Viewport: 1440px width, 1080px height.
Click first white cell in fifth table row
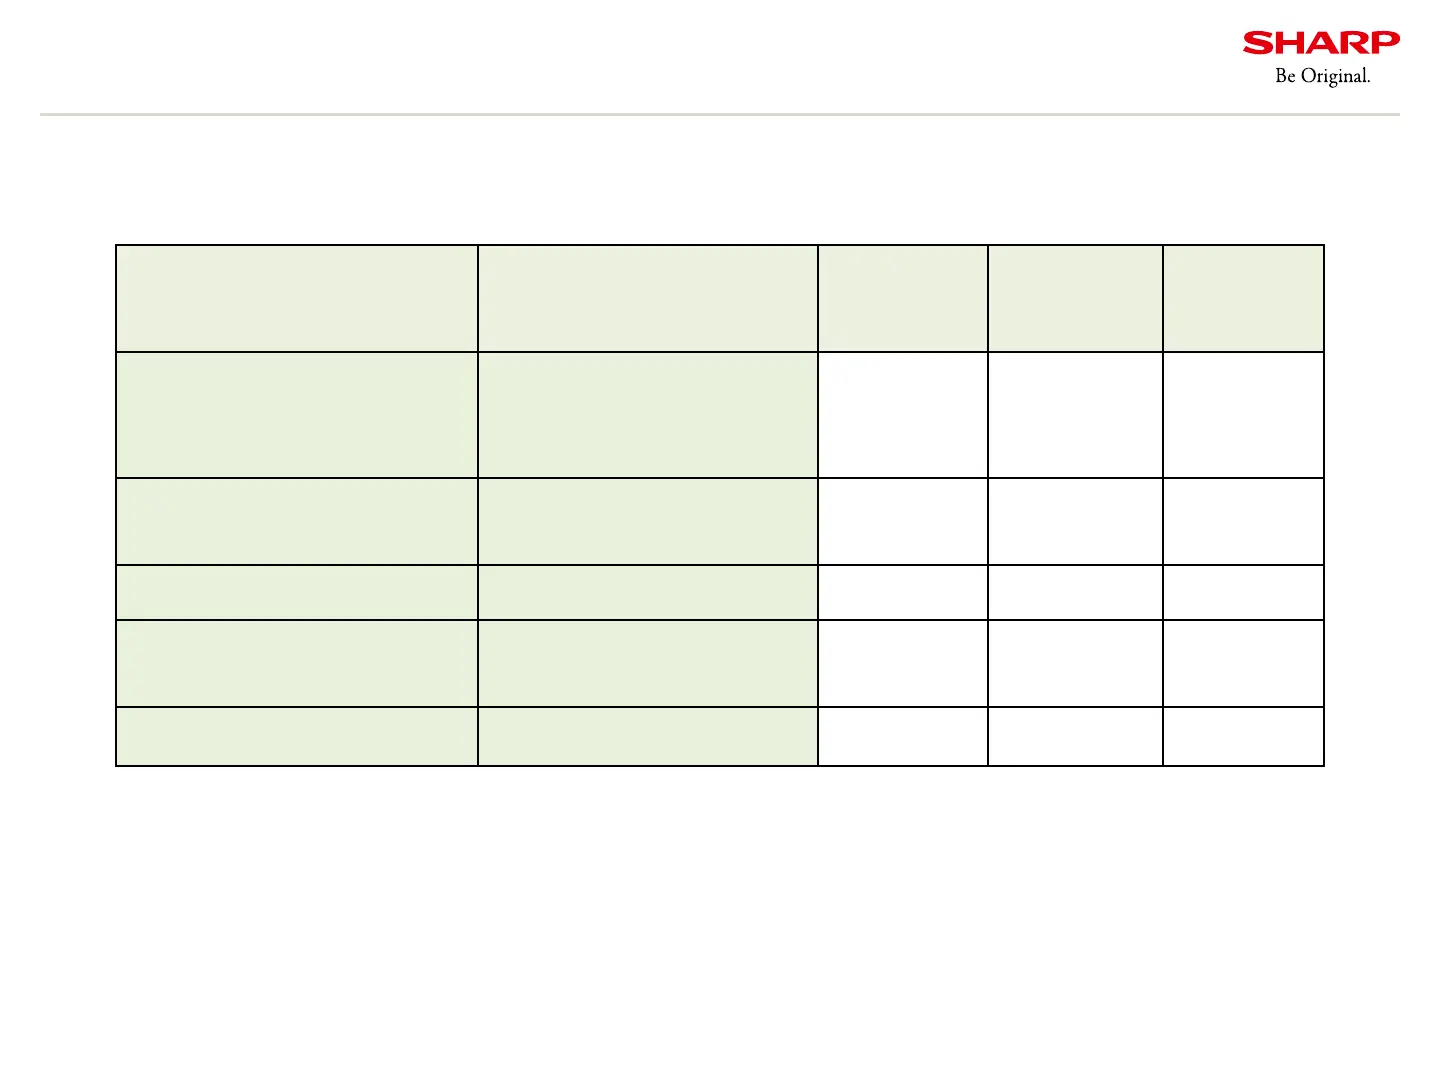click(903, 664)
